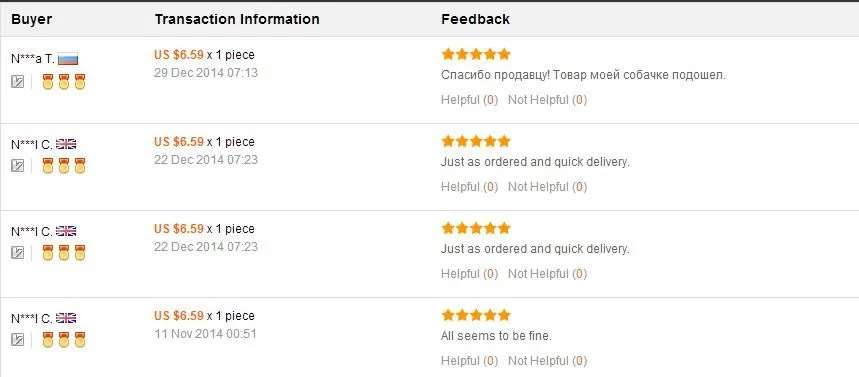Click the US $6.59 price dated 29 Dec 2014
This screenshot has width=859, height=377.
pyautogui.click(x=179, y=55)
